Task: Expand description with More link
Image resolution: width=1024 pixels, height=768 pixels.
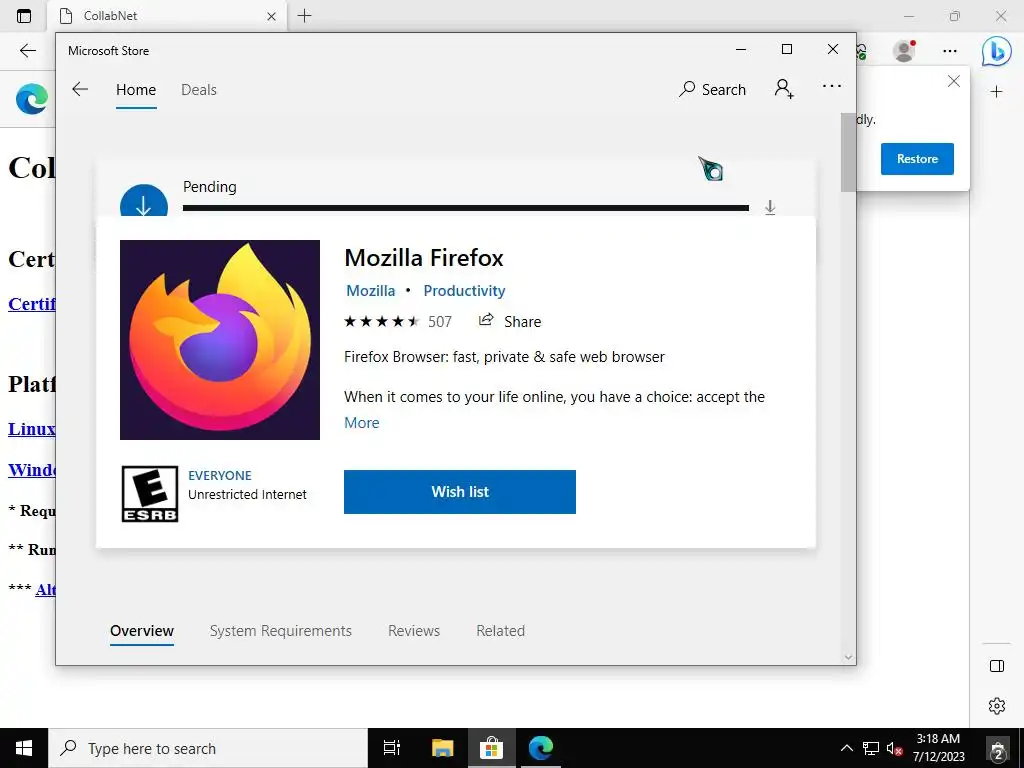Action: pos(362,423)
